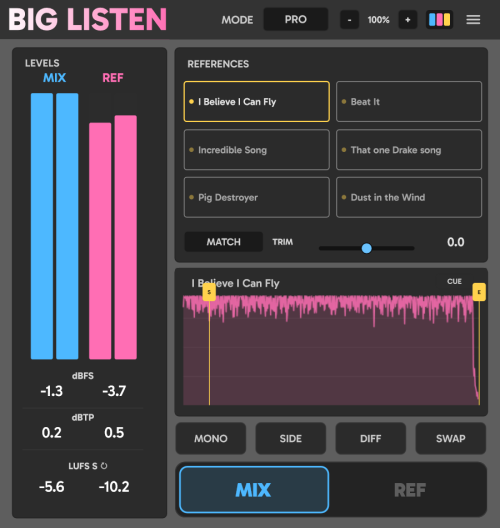Reset LUFS S measurement icon
500x528 pixels.
point(104,466)
